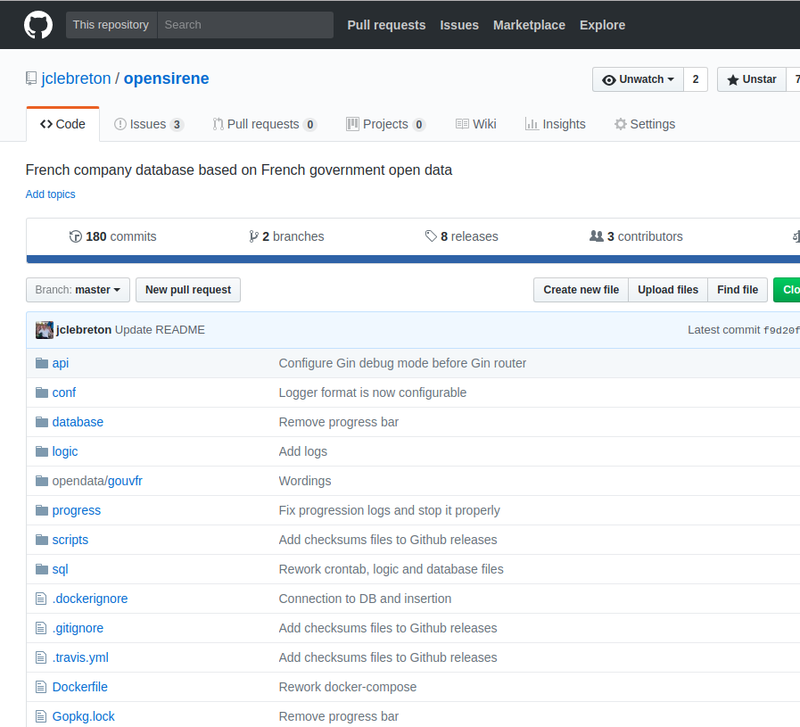
Task: Open Settings tab with gear icon
Action: pos(644,124)
